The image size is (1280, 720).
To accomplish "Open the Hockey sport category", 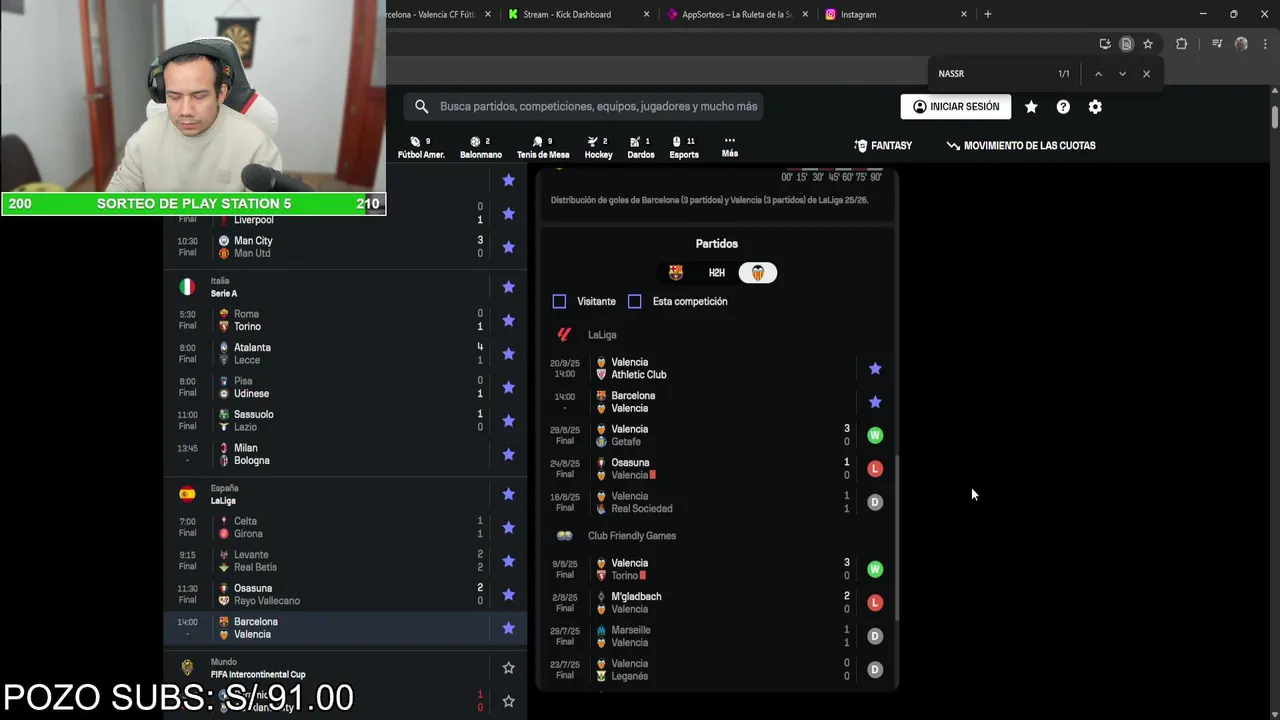I will pos(598,147).
